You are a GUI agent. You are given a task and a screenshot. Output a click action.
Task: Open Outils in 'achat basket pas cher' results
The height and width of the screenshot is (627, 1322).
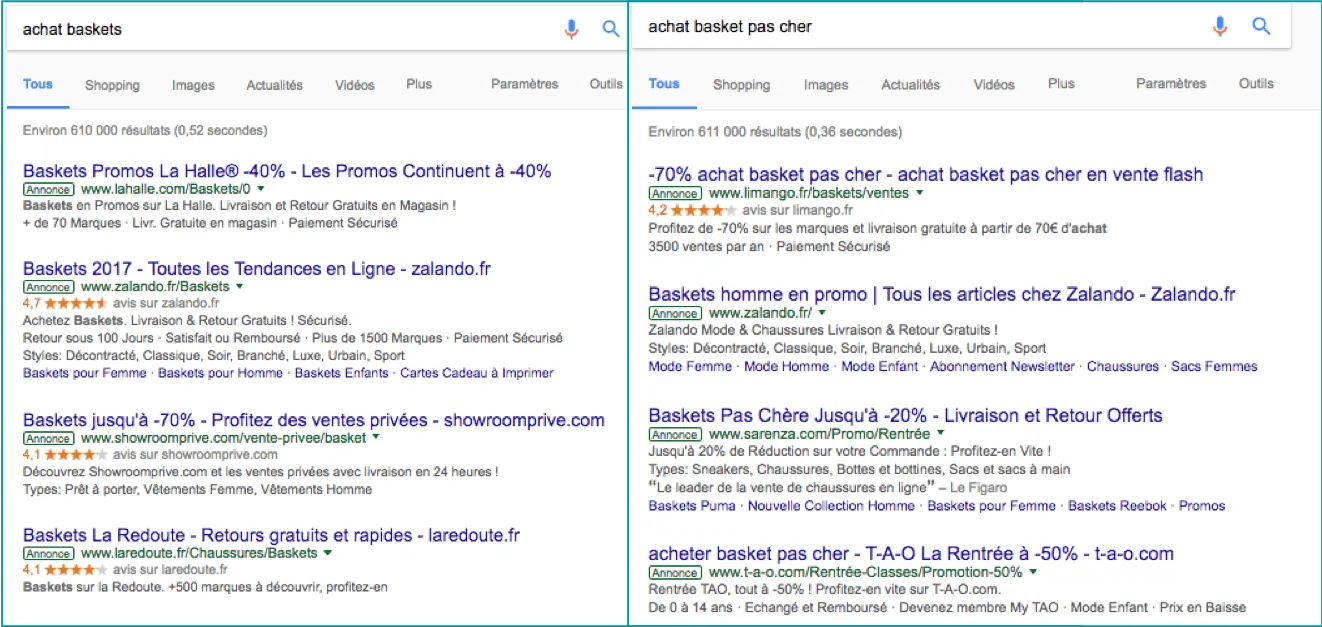coord(1256,84)
